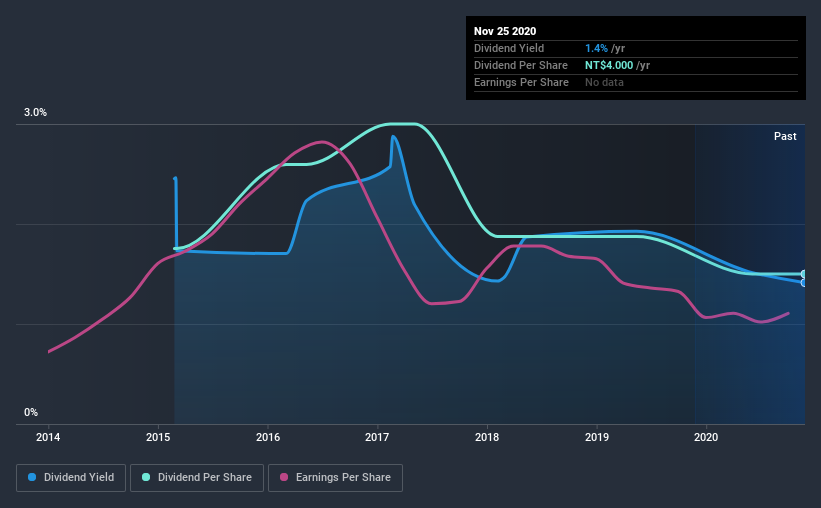Select the 2017 x-axis label

[377, 437]
